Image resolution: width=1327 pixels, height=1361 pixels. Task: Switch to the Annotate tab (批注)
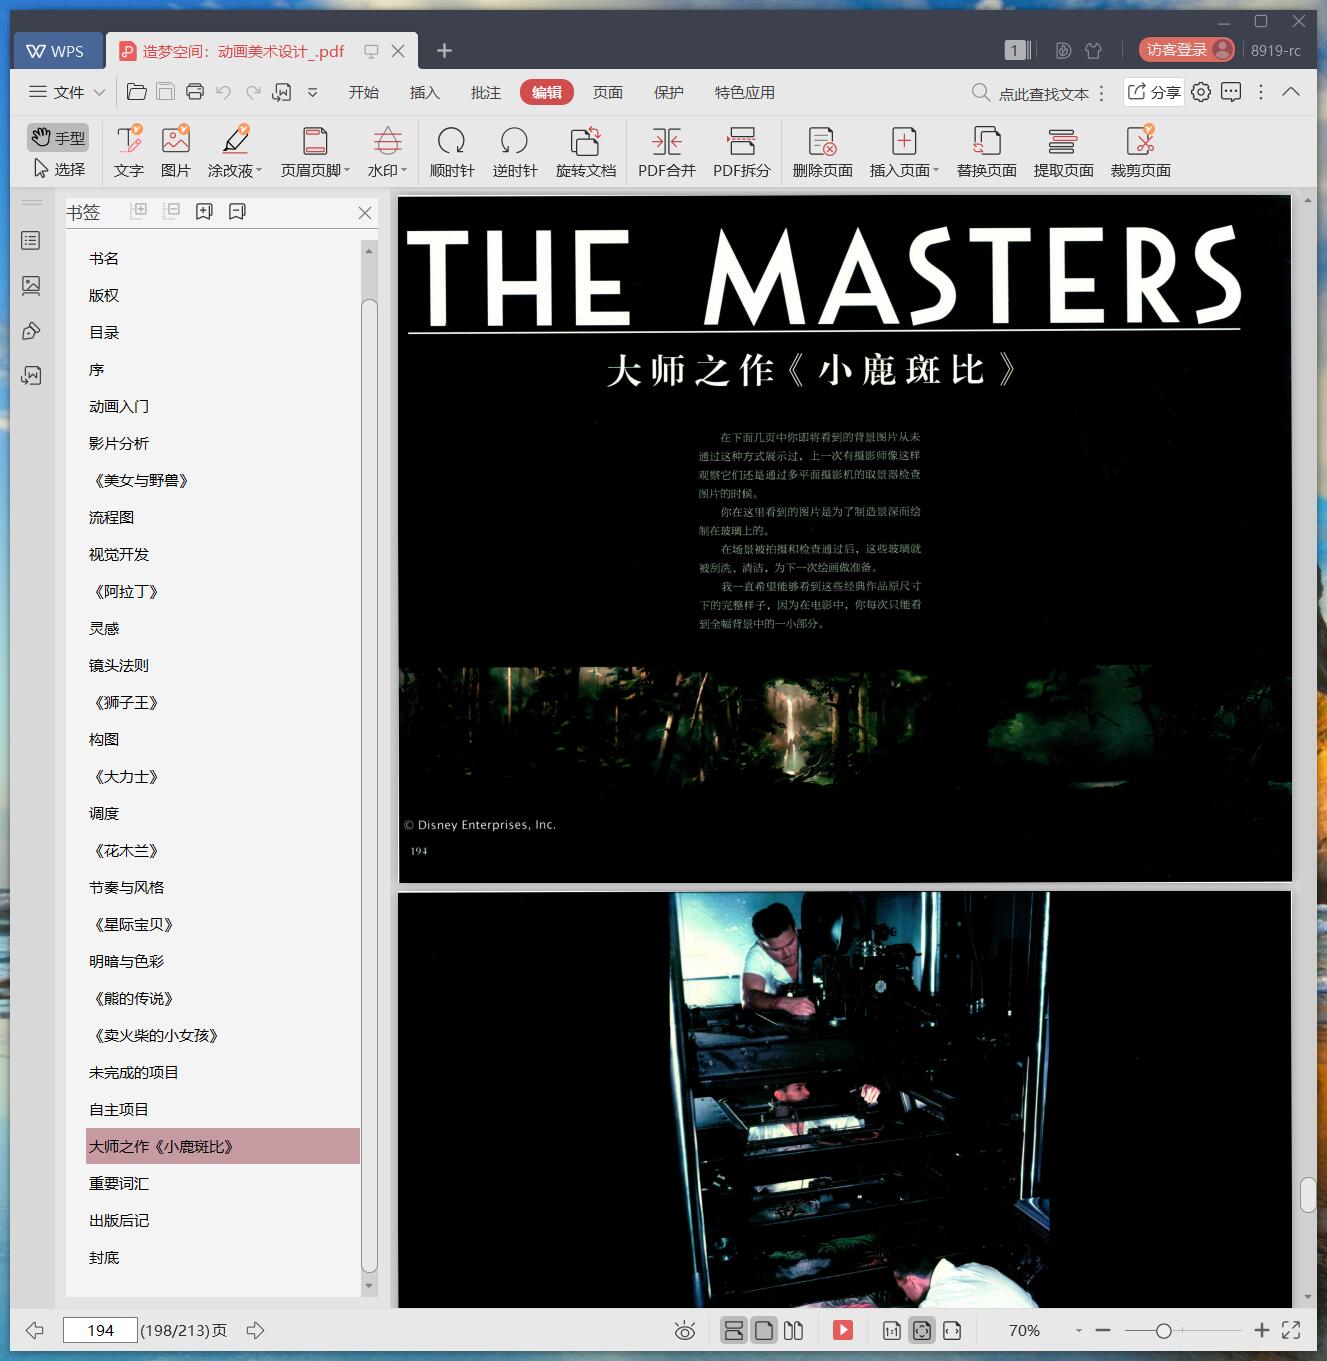click(x=486, y=92)
